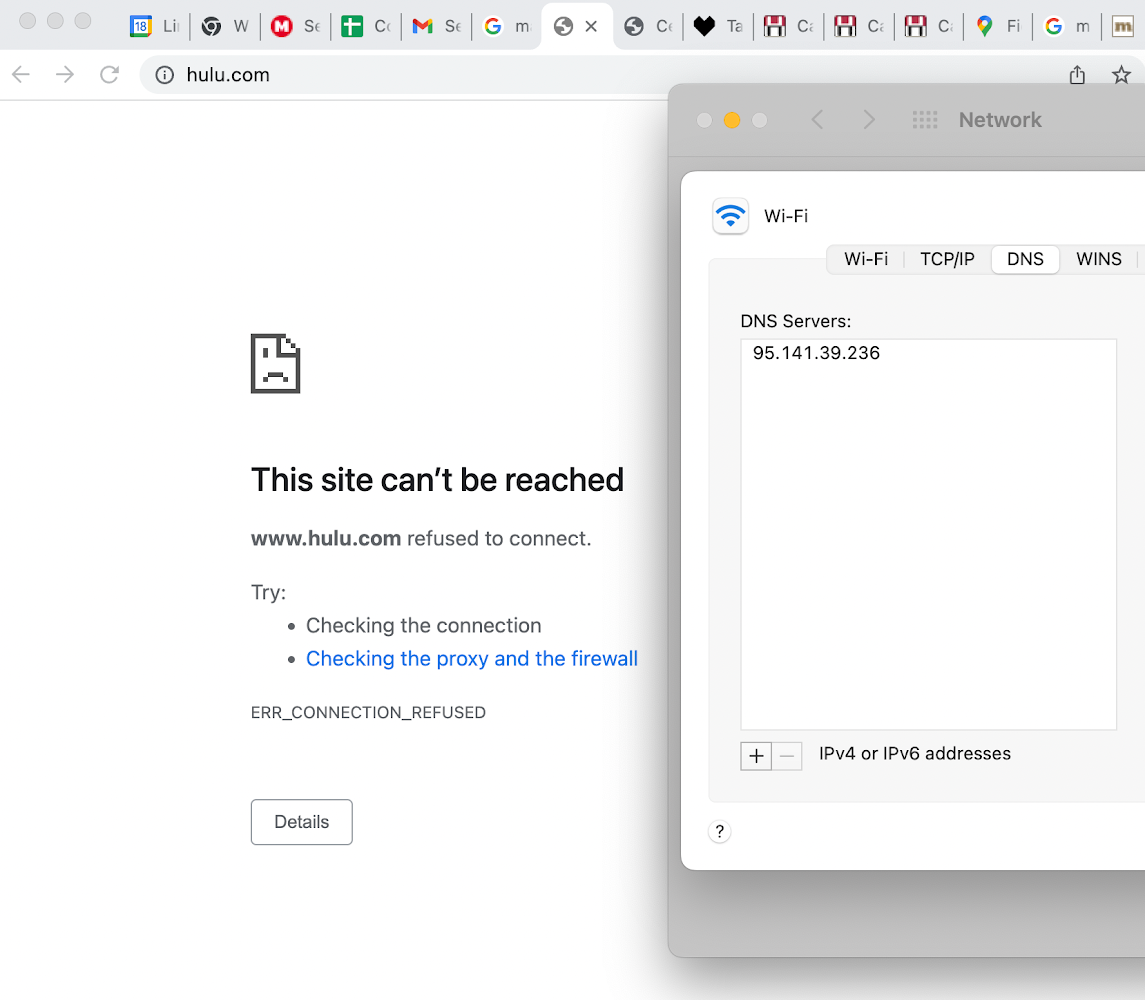Reload the hulu.com page
Screen dimensions: 1145x1000
tap(110, 75)
